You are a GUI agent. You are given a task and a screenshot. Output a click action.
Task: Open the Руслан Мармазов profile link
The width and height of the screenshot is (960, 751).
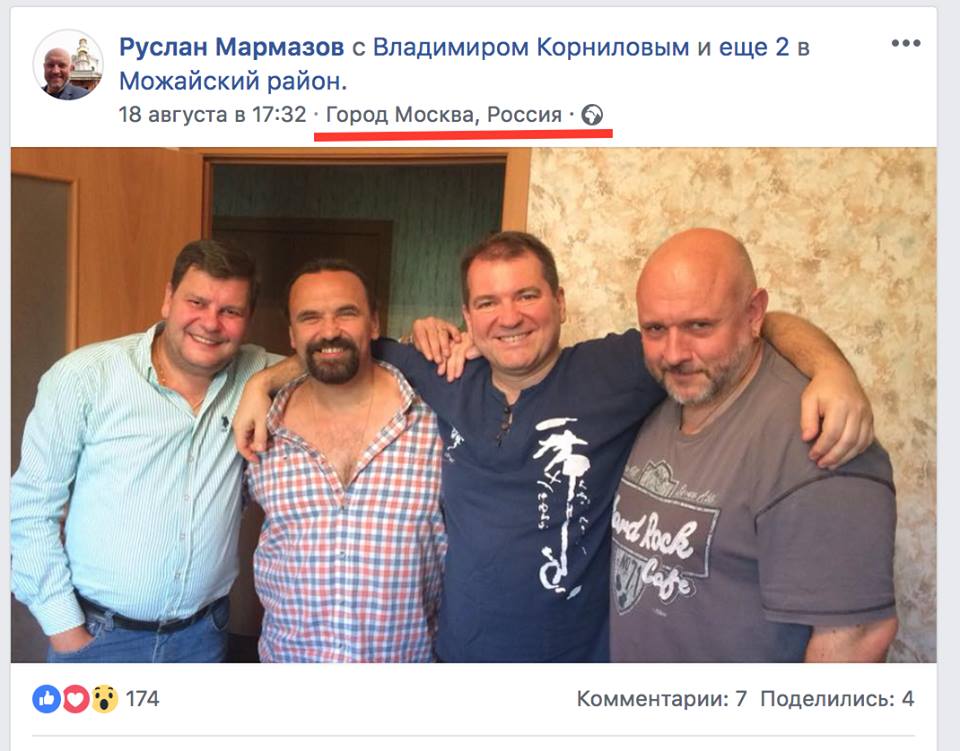tap(231, 47)
